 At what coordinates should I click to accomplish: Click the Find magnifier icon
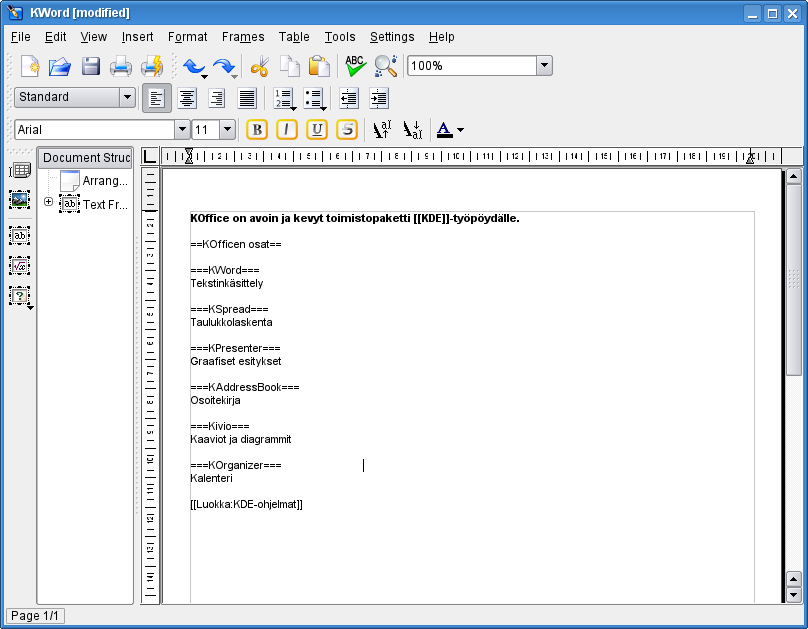pyautogui.click(x=385, y=66)
